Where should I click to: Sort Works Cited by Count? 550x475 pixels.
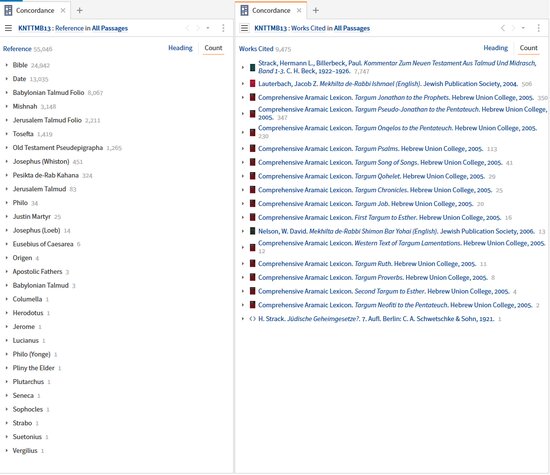coord(528,48)
